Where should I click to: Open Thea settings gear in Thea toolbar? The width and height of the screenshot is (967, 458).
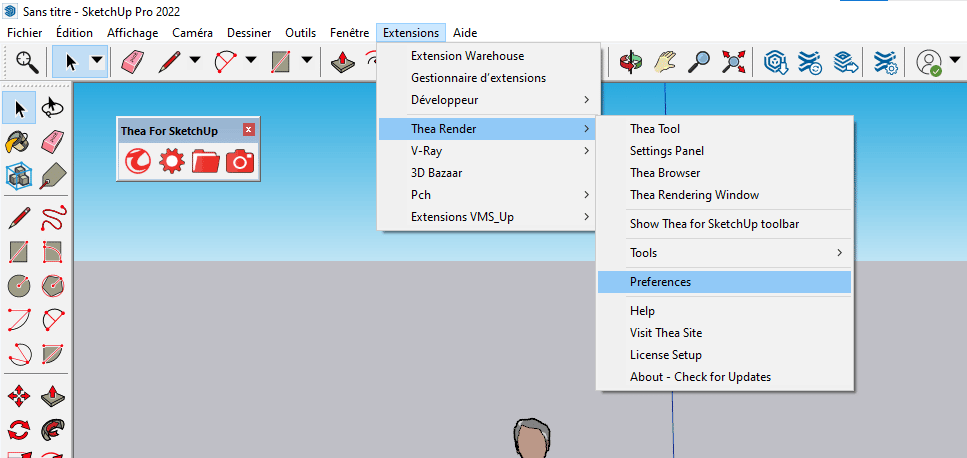171,161
